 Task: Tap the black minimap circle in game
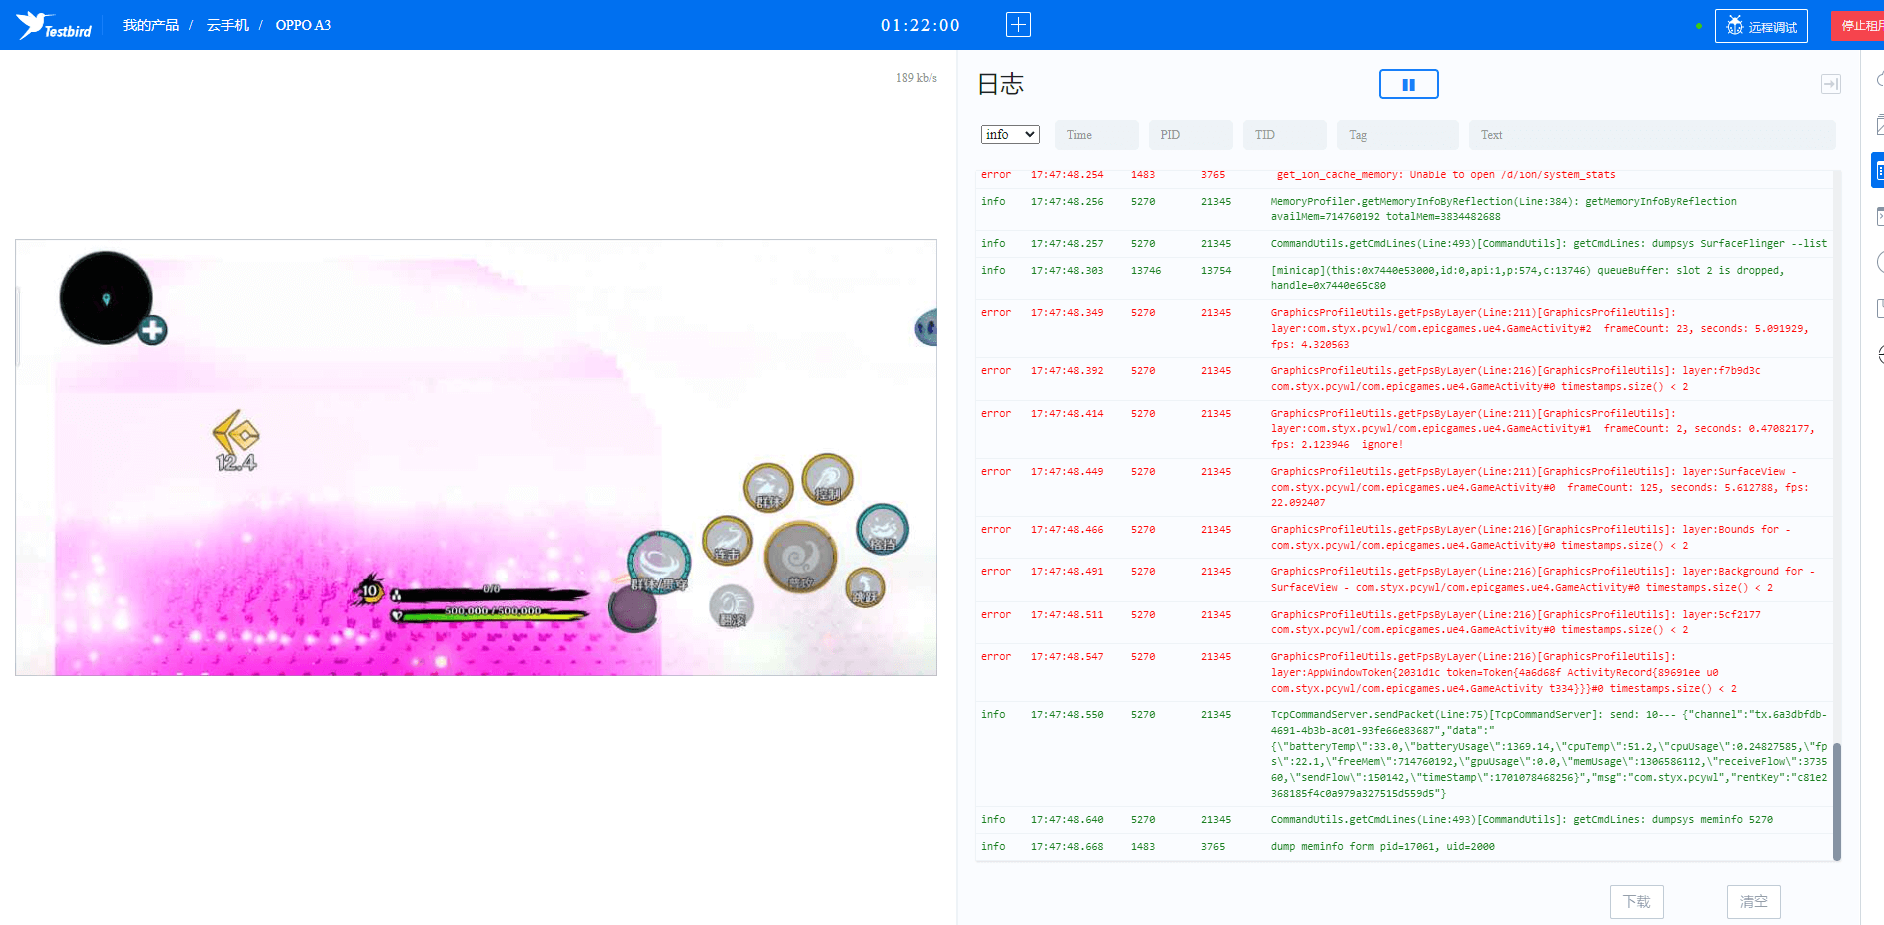tap(106, 298)
